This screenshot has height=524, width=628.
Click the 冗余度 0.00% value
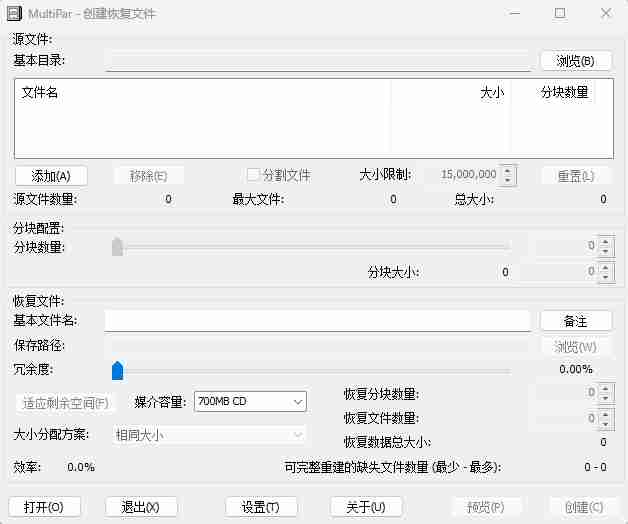point(576,369)
